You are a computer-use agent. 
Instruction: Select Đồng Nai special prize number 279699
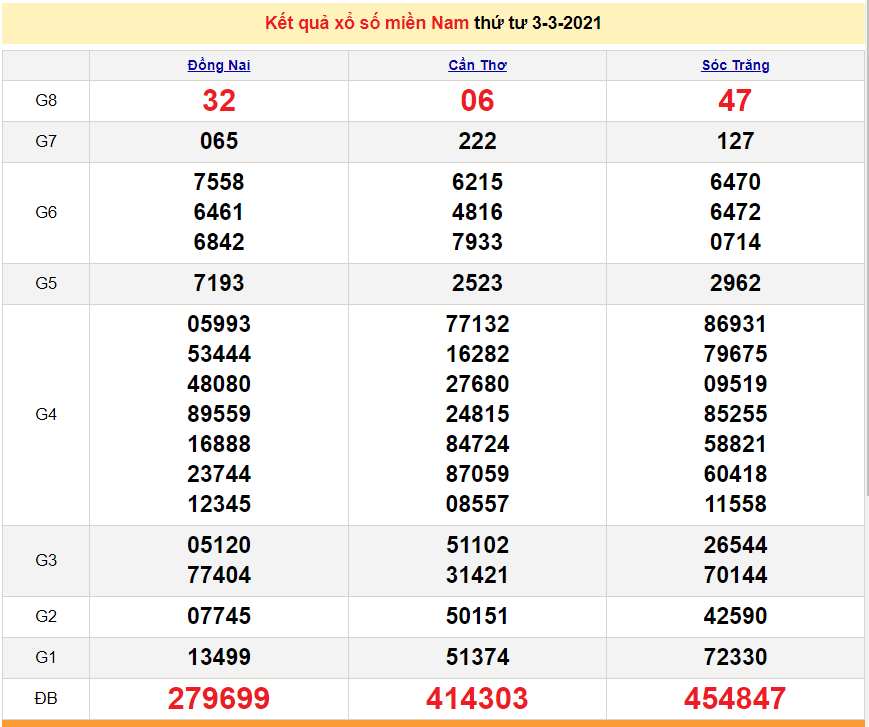pos(219,698)
